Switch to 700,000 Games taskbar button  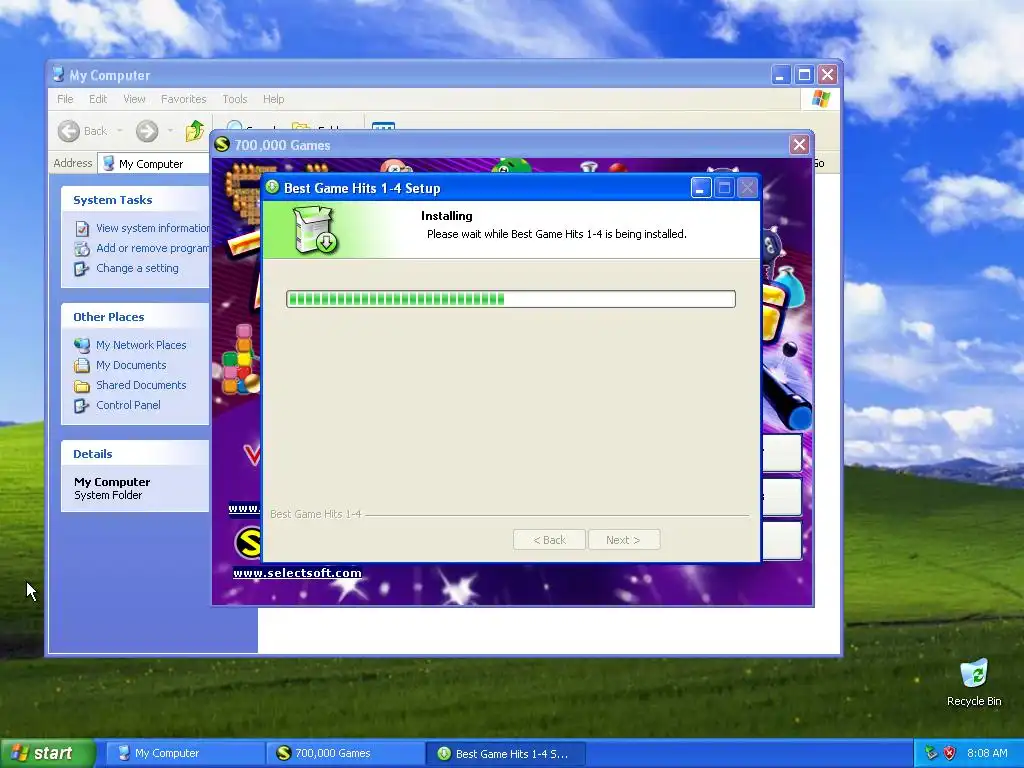tap(346, 754)
